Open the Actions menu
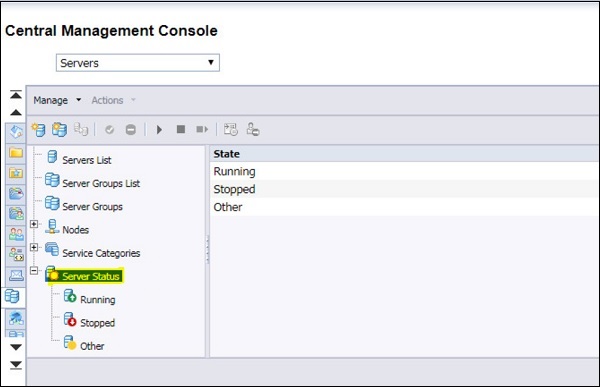Viewport: 600px width, 387px height. (113, 100)
